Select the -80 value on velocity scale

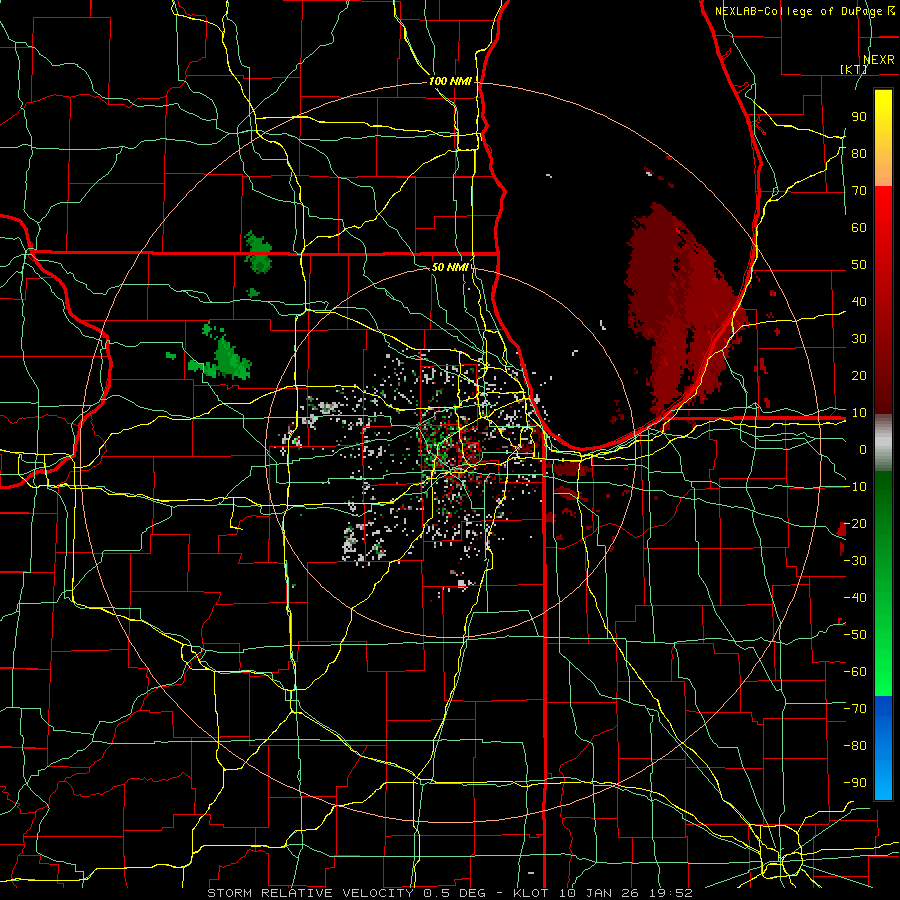[x=855, y=746]
